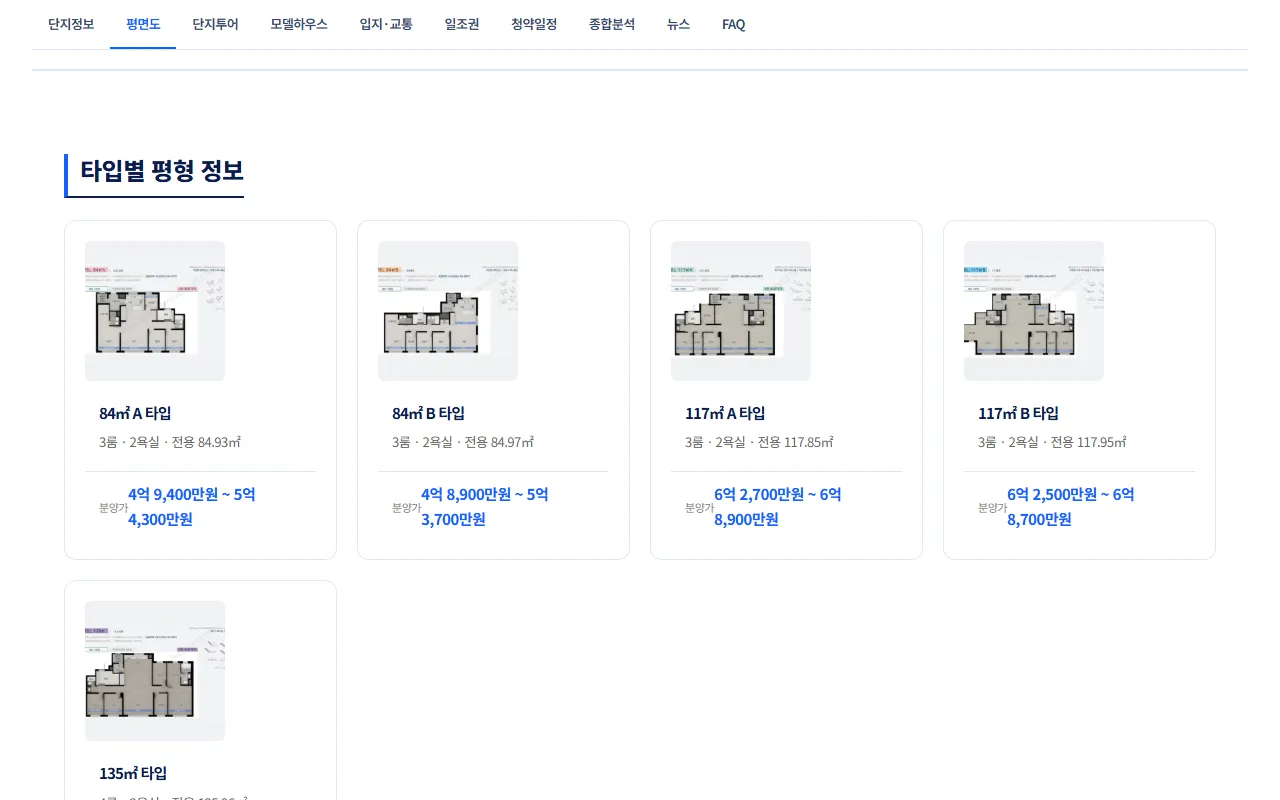View the 청약일정 tab
This screenshot has width=1280, height=800.
coord(534,24)
